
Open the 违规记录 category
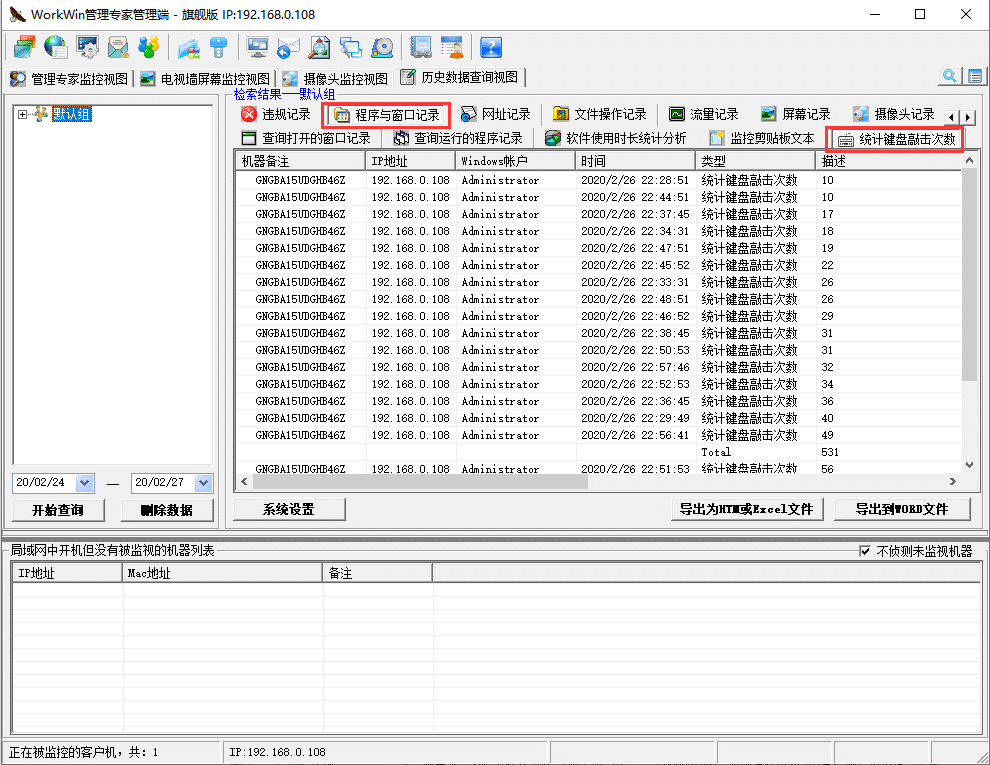(276, 114)
